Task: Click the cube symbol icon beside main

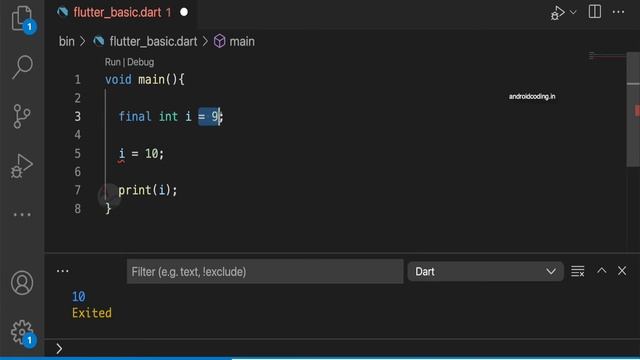Action: tap(220, 41)
